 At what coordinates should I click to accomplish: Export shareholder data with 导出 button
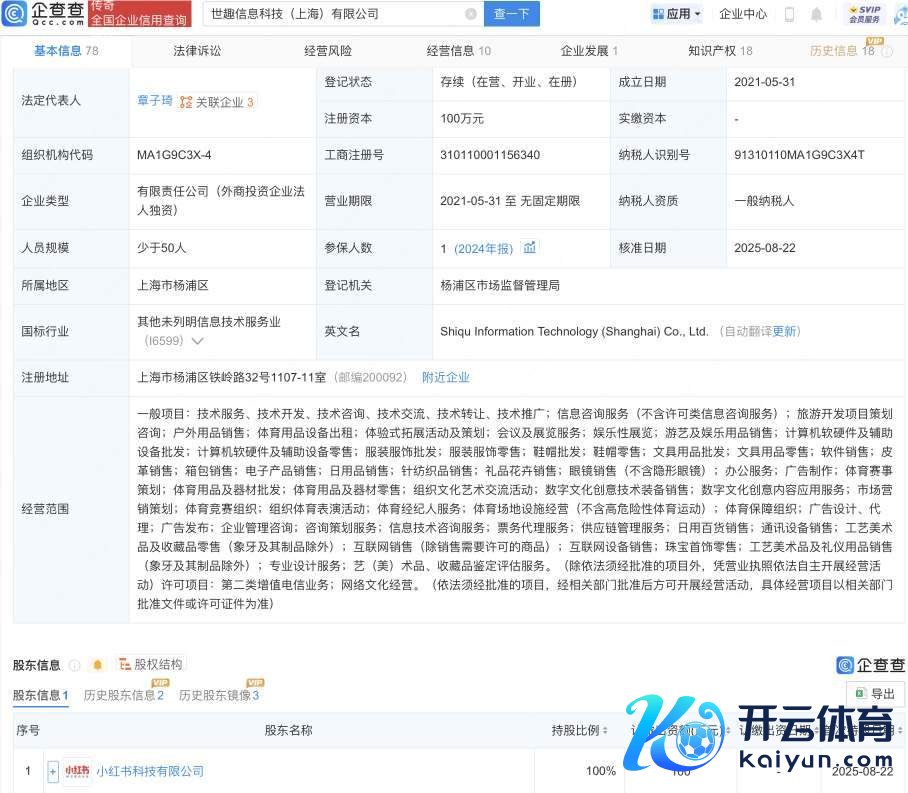tap(875, 694)
